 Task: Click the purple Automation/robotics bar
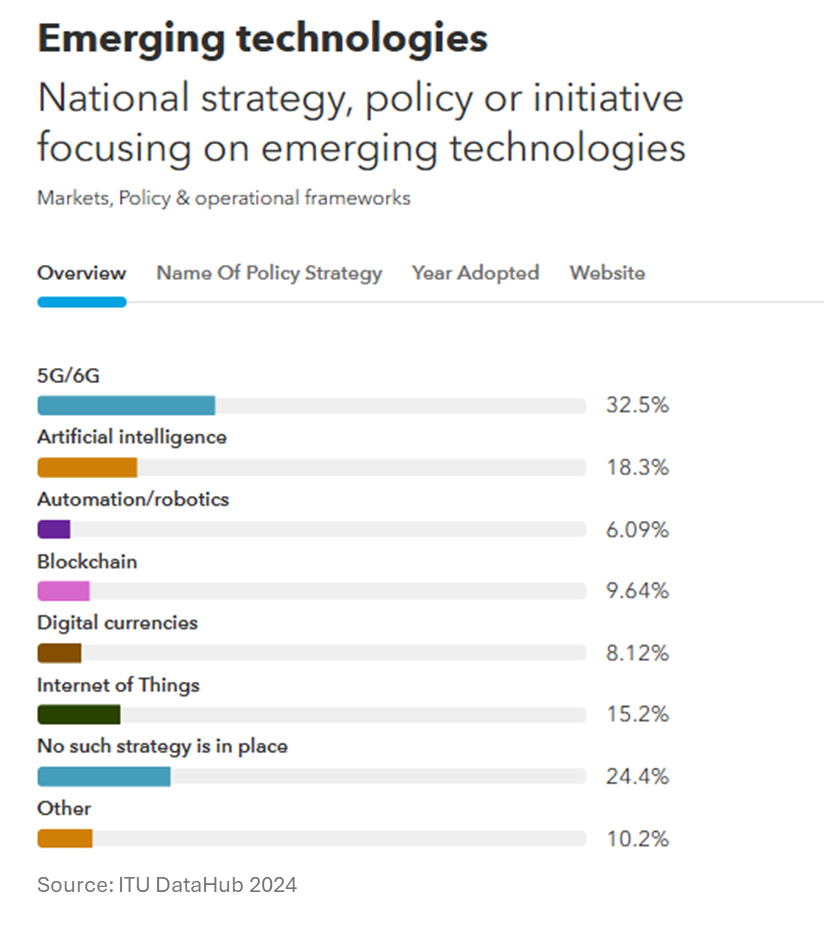tap(54, 530)
